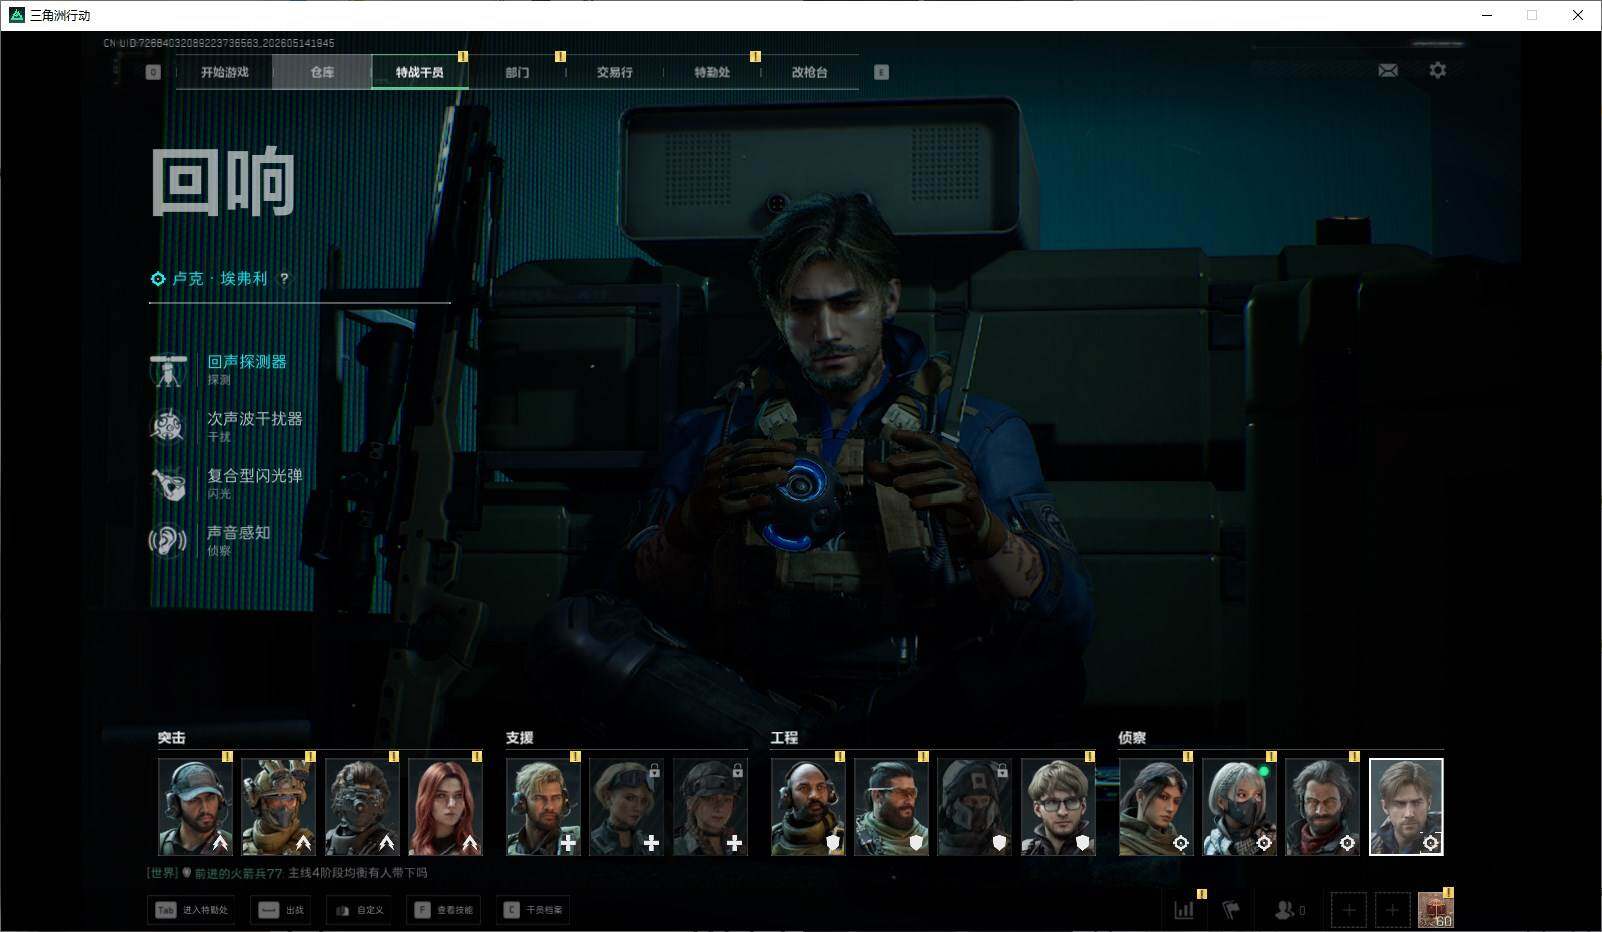Open the mail envelope icon
Viewport: 1602px width, 932px height.
[x=1388, y=71]
